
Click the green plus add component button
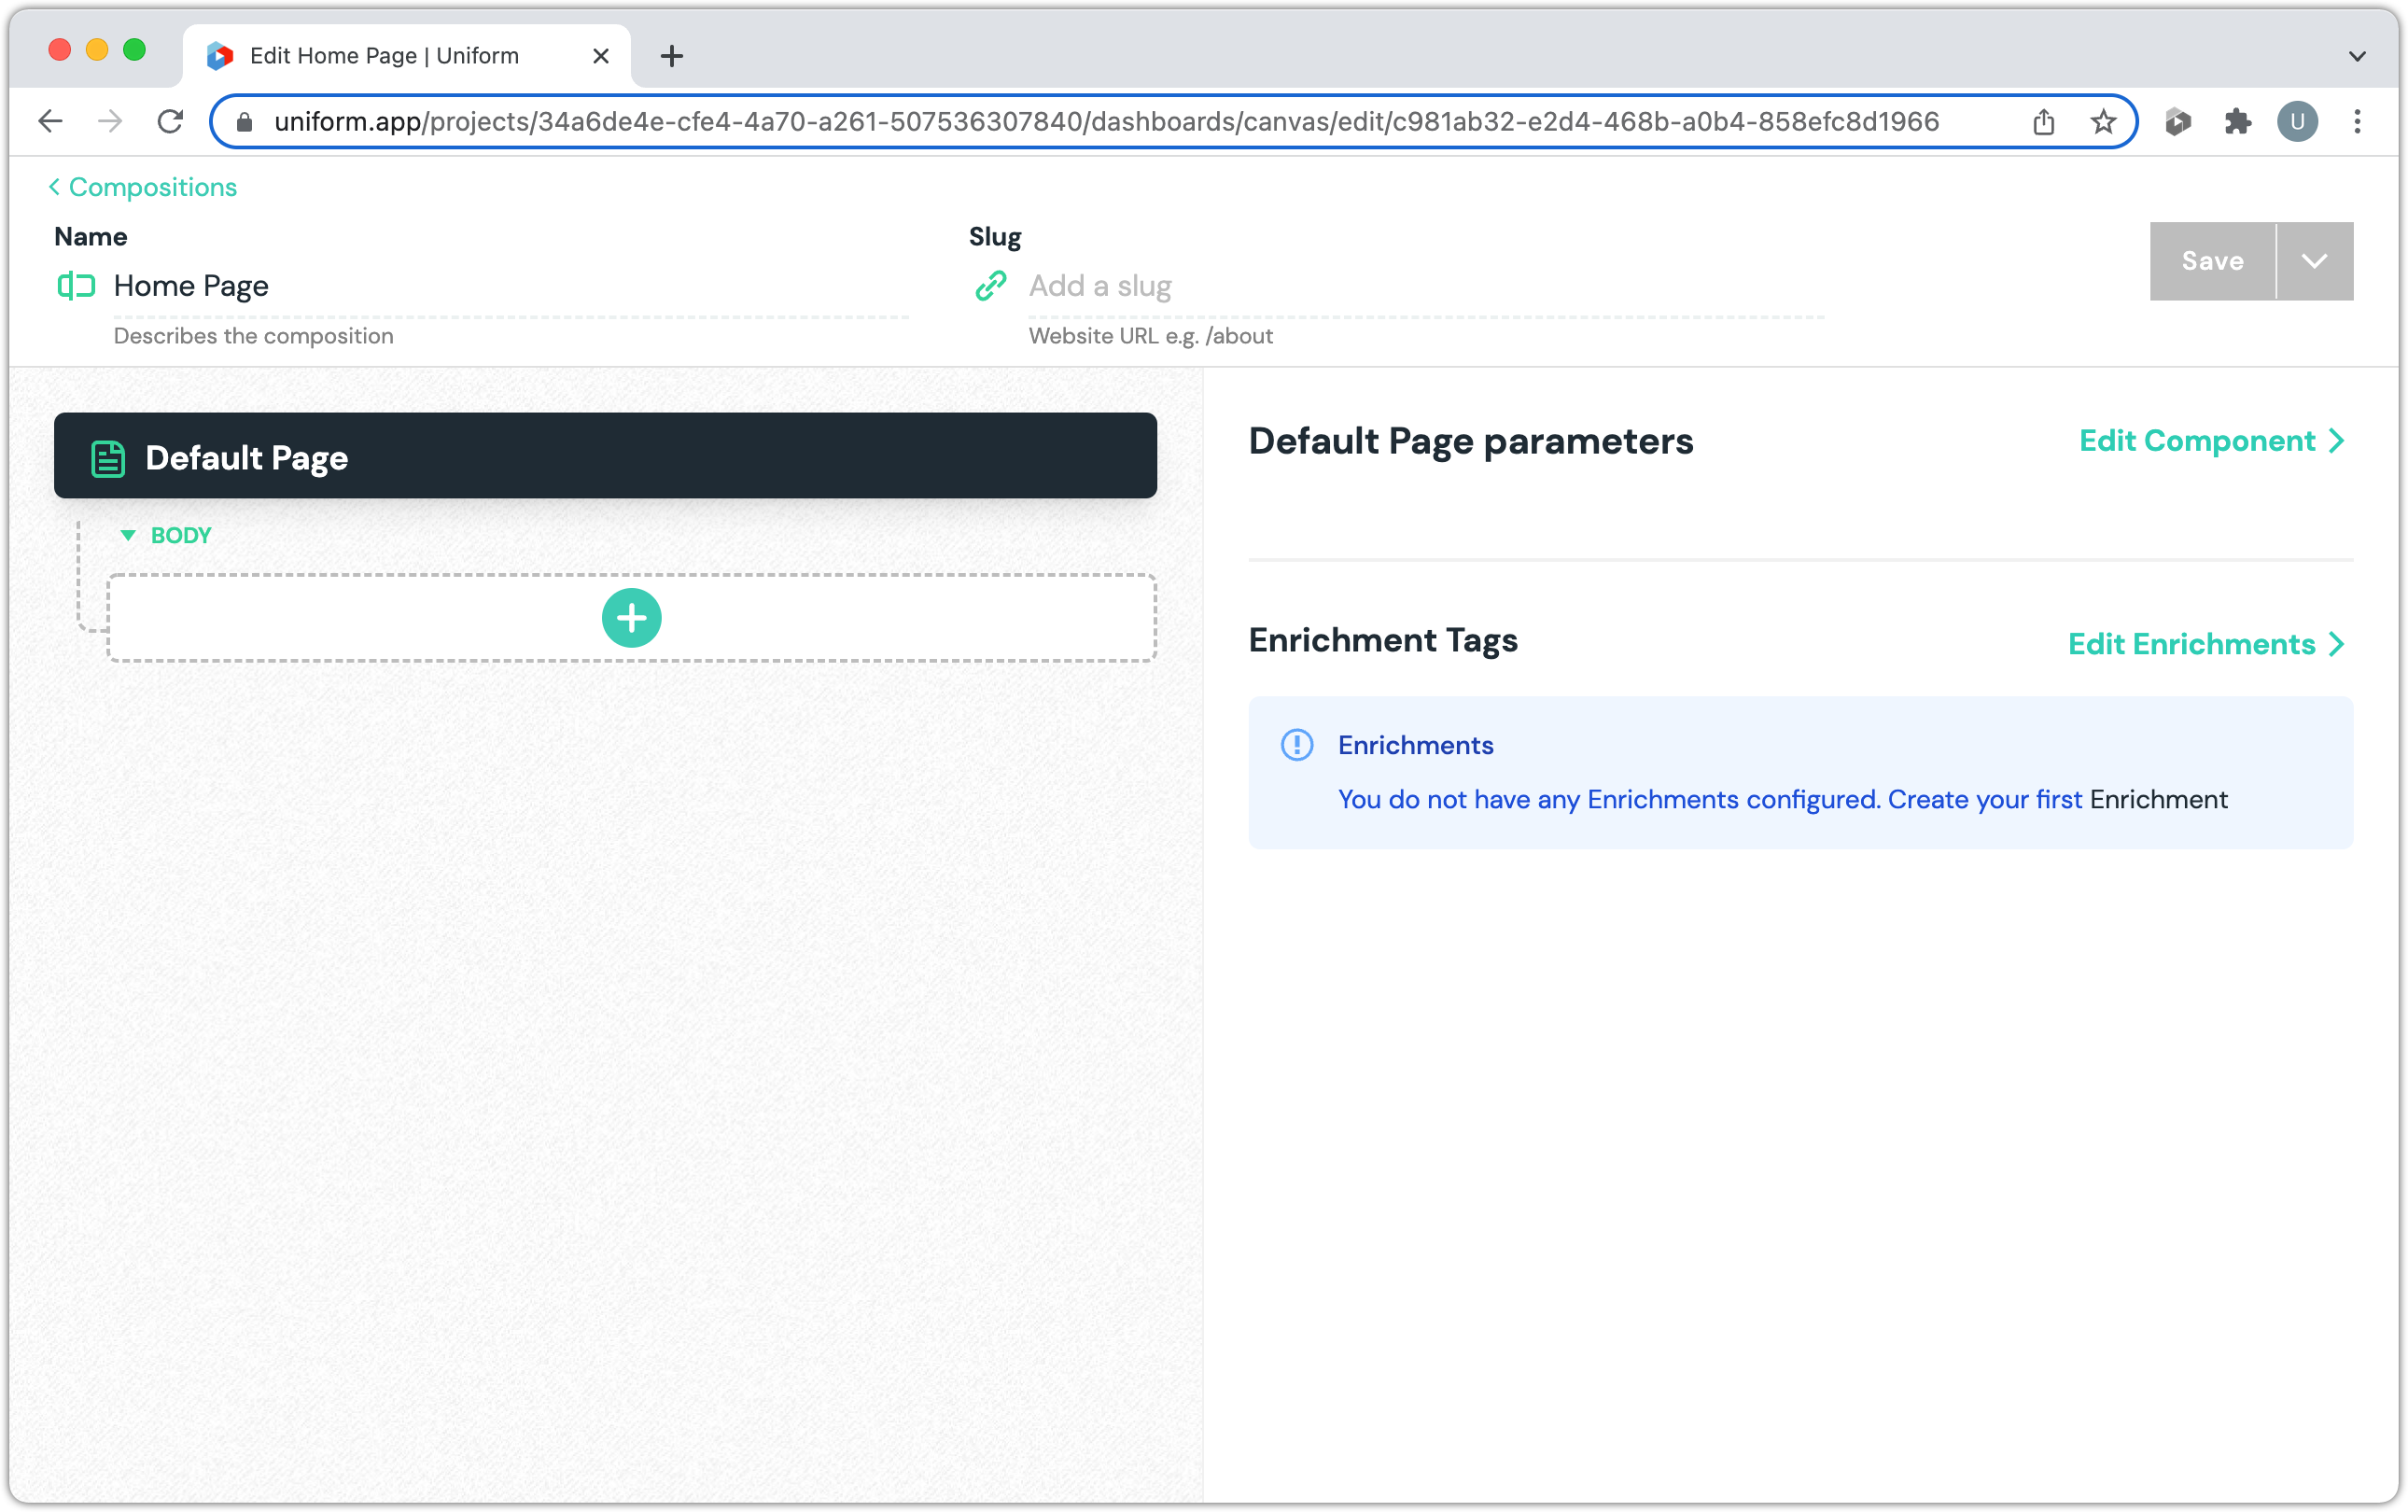click(x=631, y=618)
